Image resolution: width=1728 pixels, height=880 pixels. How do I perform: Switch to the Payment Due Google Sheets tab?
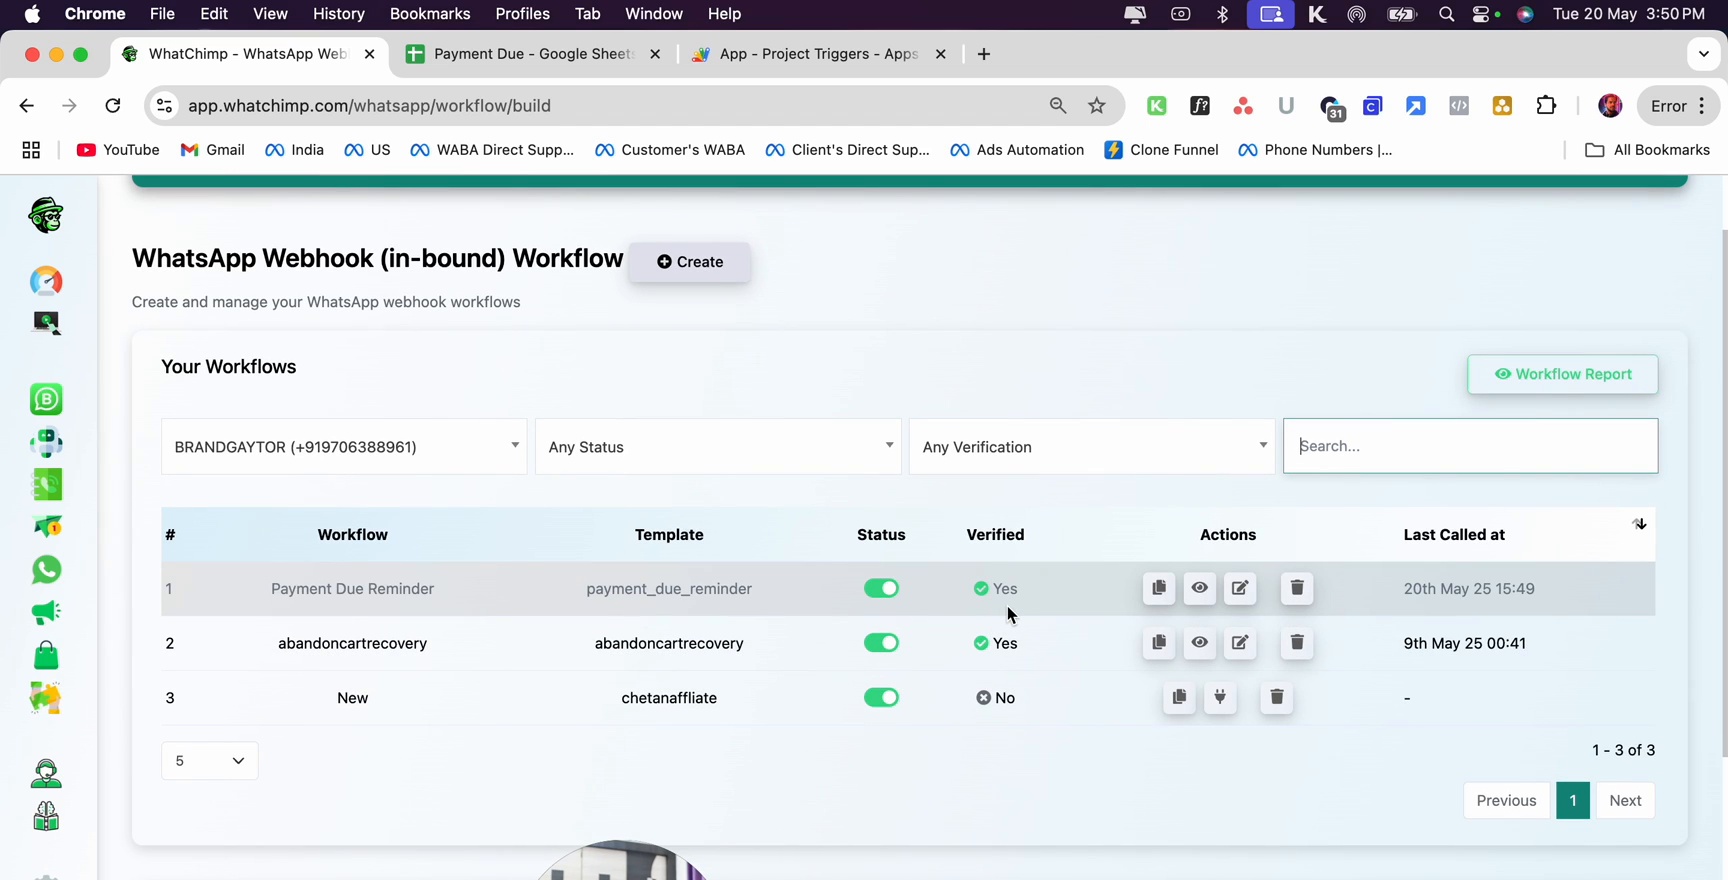[534, 54]
